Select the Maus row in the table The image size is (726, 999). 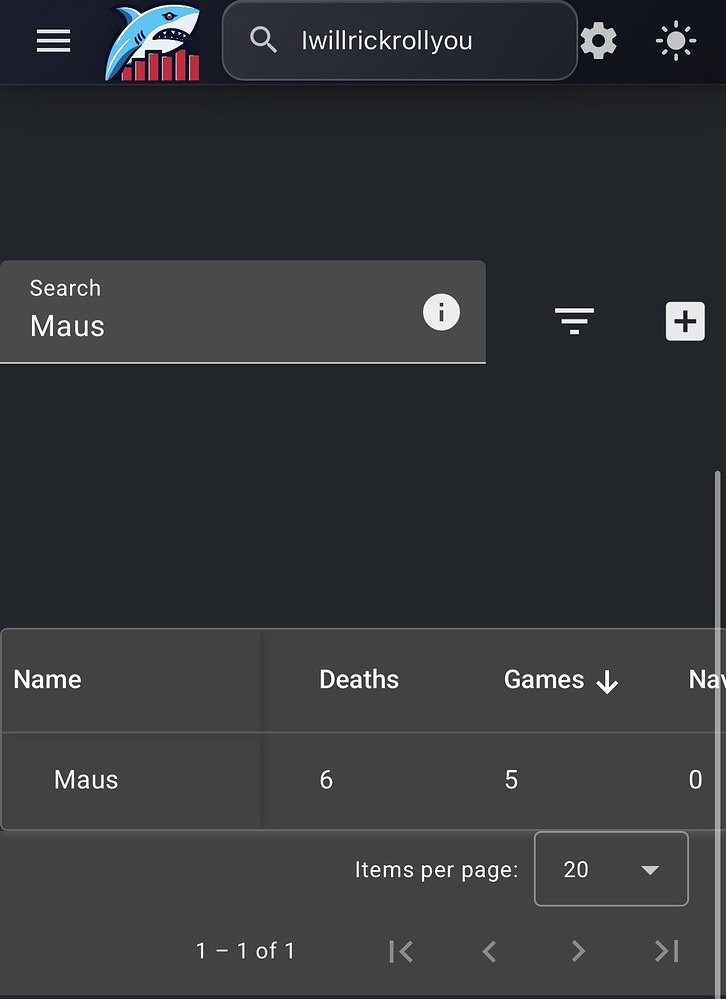[x=363, y=780]
